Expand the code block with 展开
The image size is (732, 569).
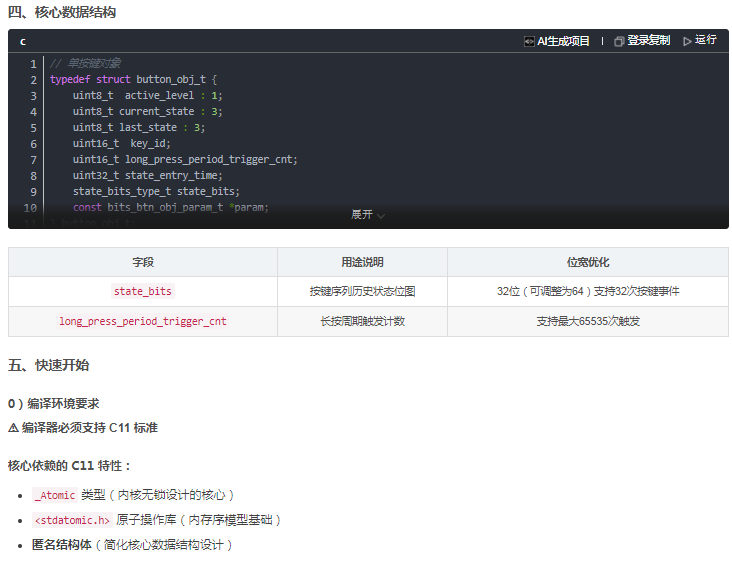coord(362,214)
